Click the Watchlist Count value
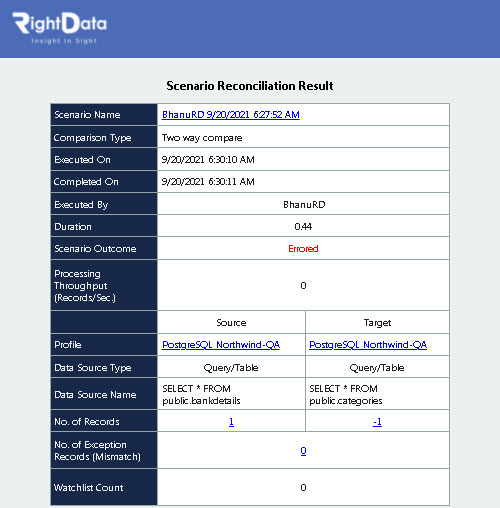 (303, 488)
